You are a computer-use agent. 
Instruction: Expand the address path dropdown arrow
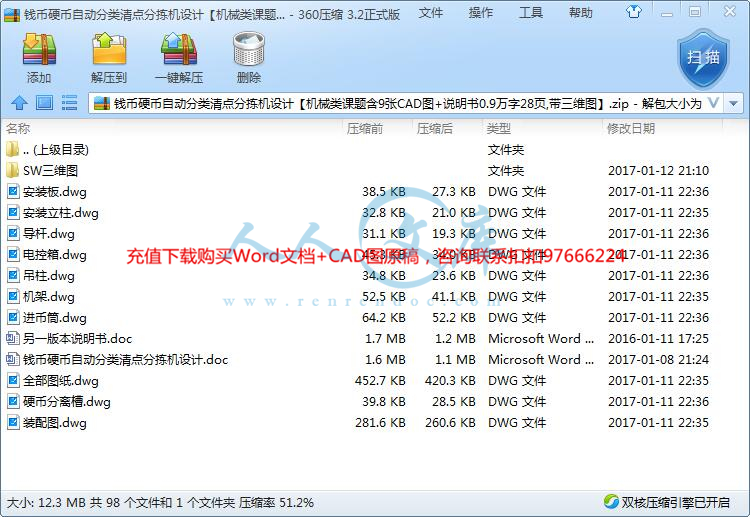734,103
